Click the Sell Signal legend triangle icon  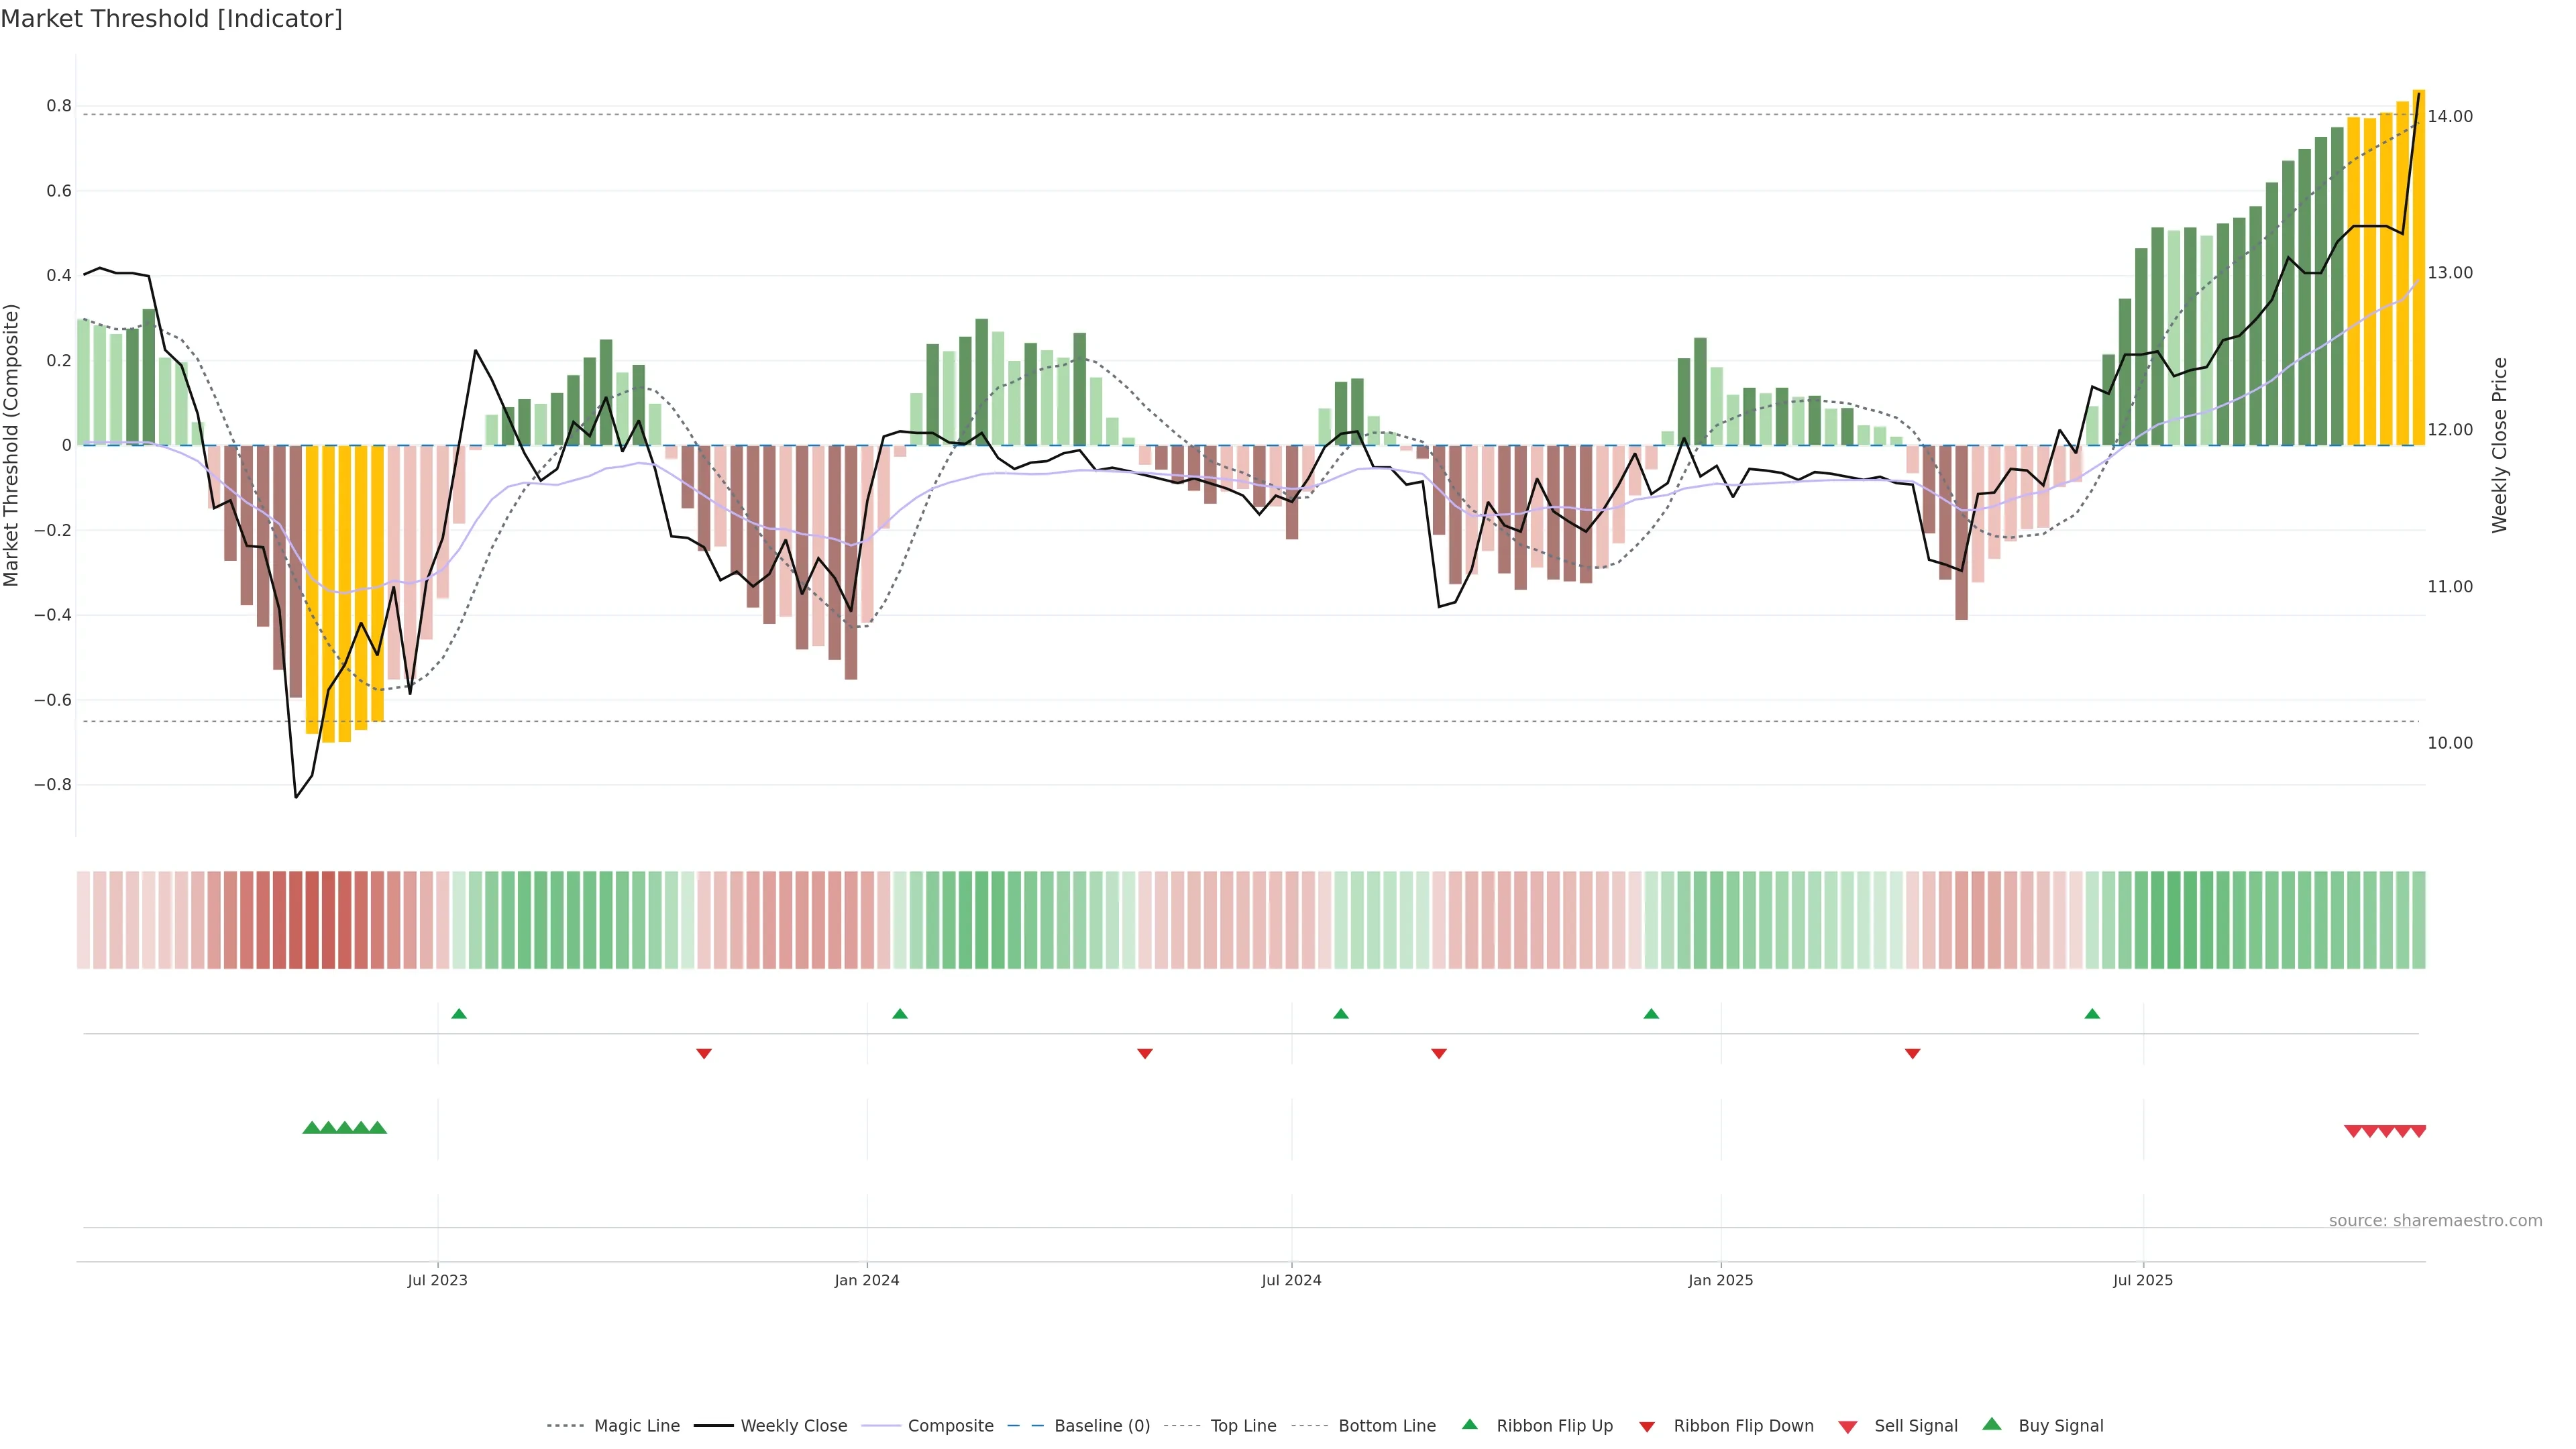tap(1848, 1427)
